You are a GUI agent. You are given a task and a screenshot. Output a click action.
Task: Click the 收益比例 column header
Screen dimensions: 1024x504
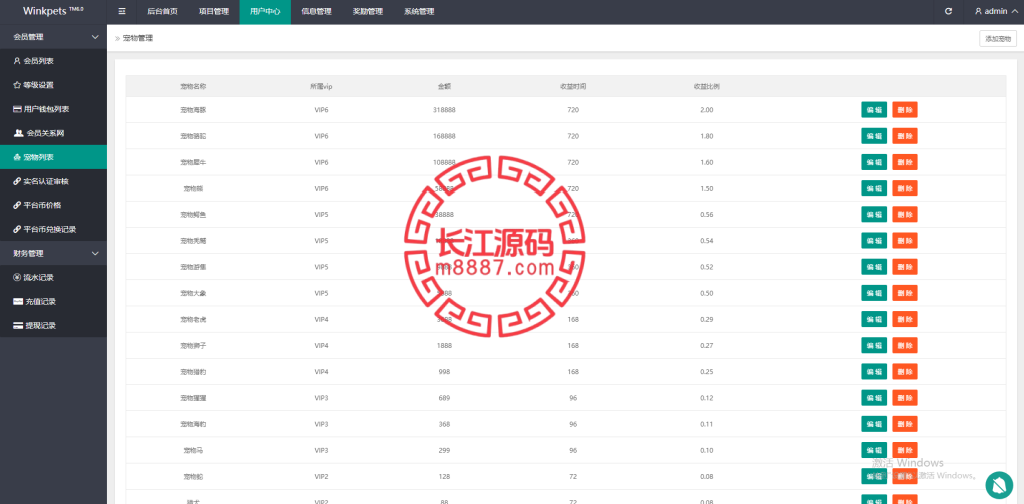707,86
